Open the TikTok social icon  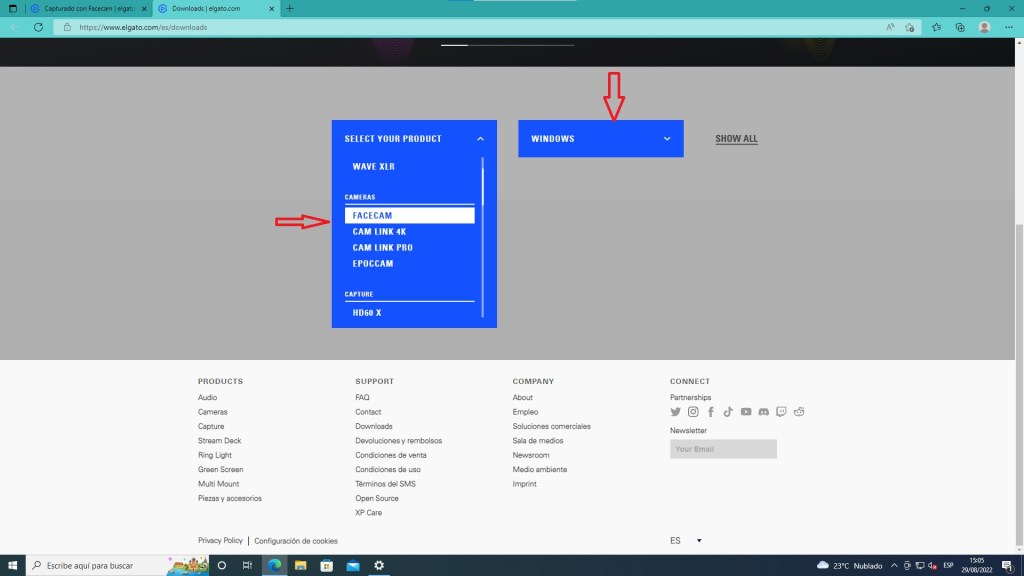pyautogui.click(x=728, y=412)
